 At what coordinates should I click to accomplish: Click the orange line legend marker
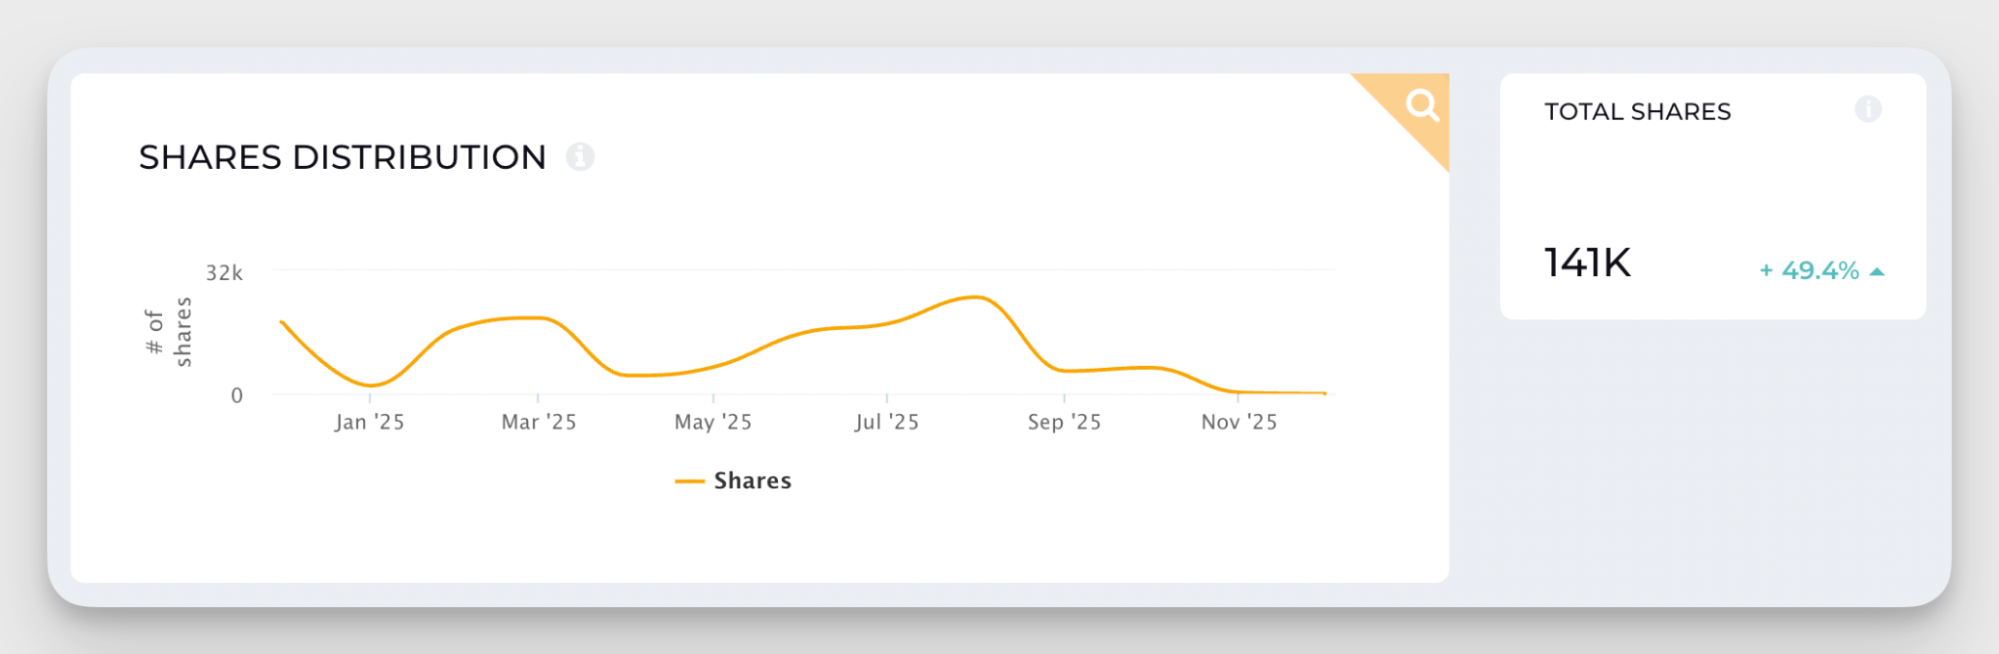[x=689, y=480]
